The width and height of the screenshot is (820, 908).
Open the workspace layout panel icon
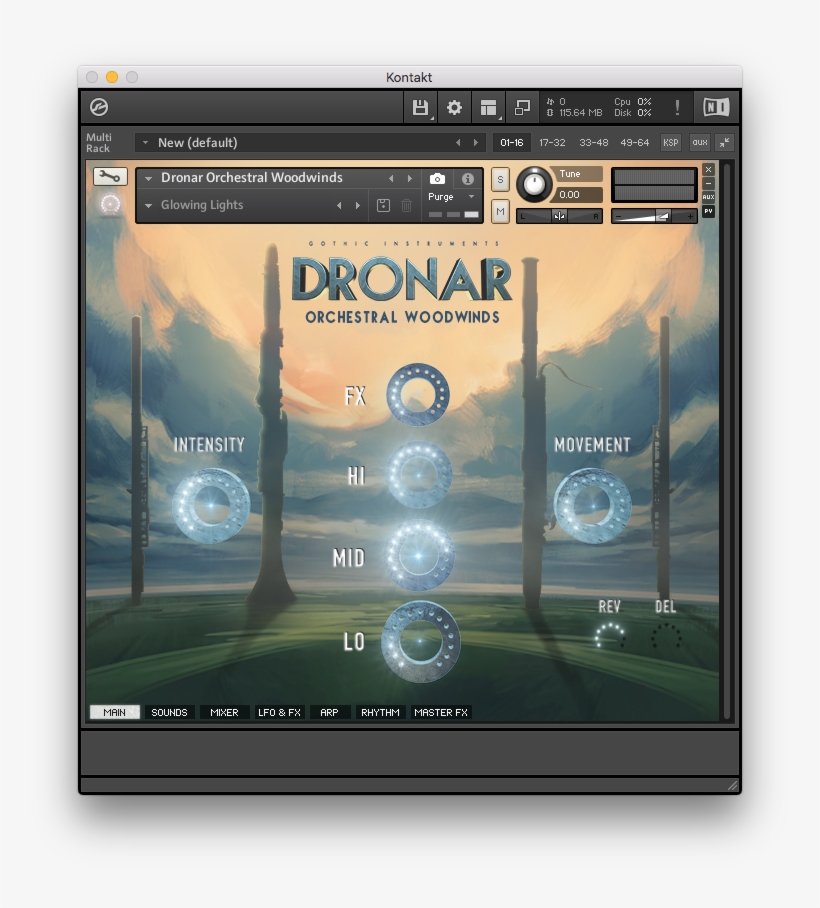489,108
